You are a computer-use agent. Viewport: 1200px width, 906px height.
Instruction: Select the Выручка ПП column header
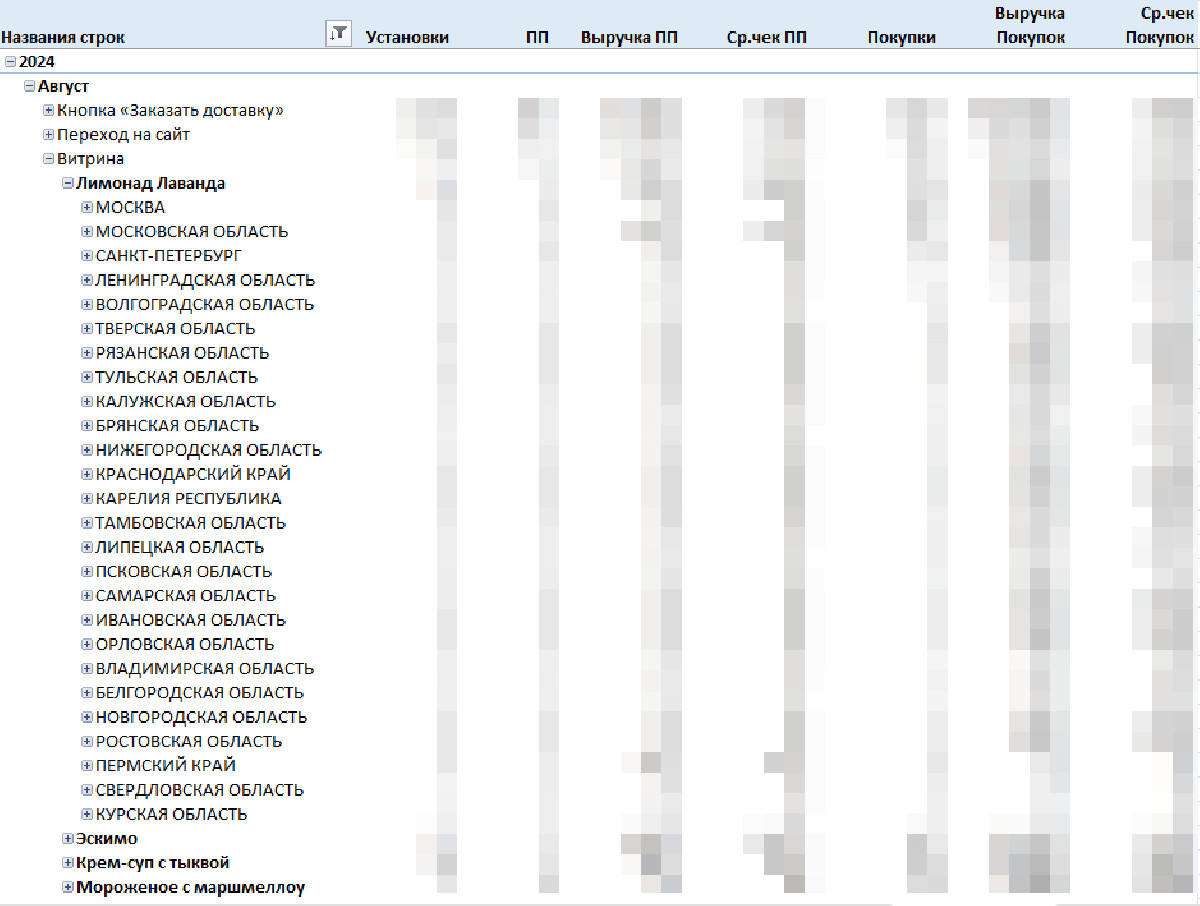tap(628, 38)
